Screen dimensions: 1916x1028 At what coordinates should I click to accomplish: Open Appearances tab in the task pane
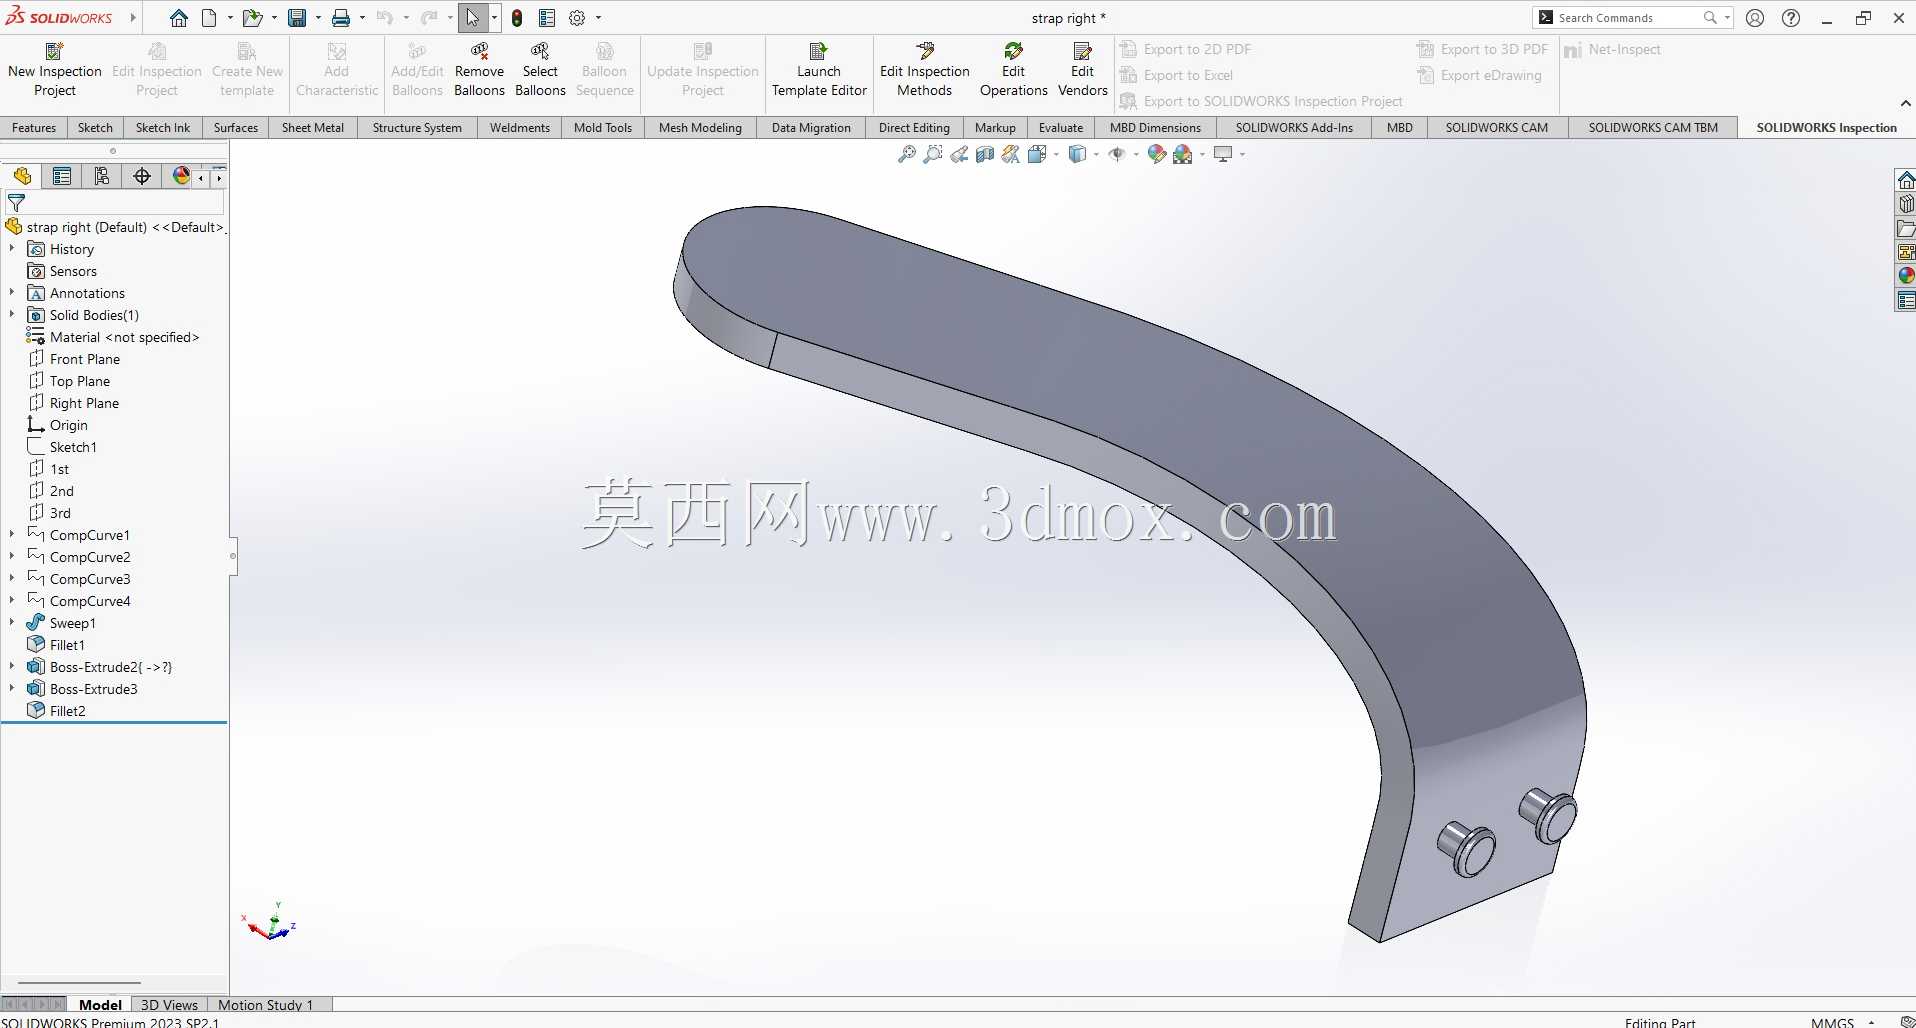[x=1906, y=276]
